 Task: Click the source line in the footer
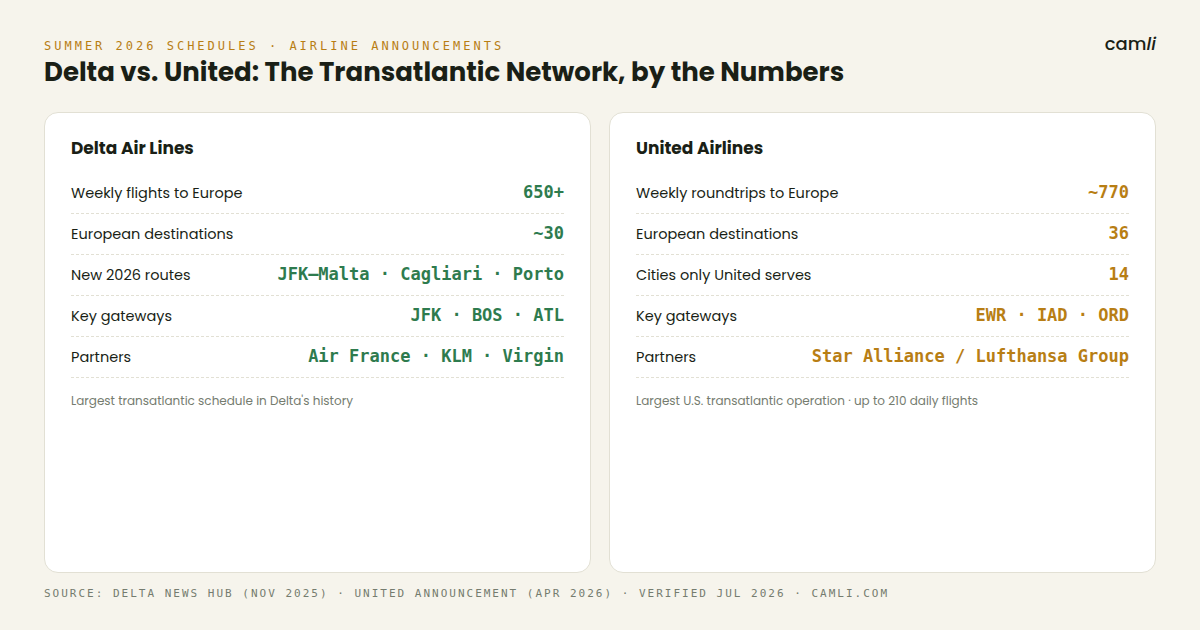click(x=466, y=593)
